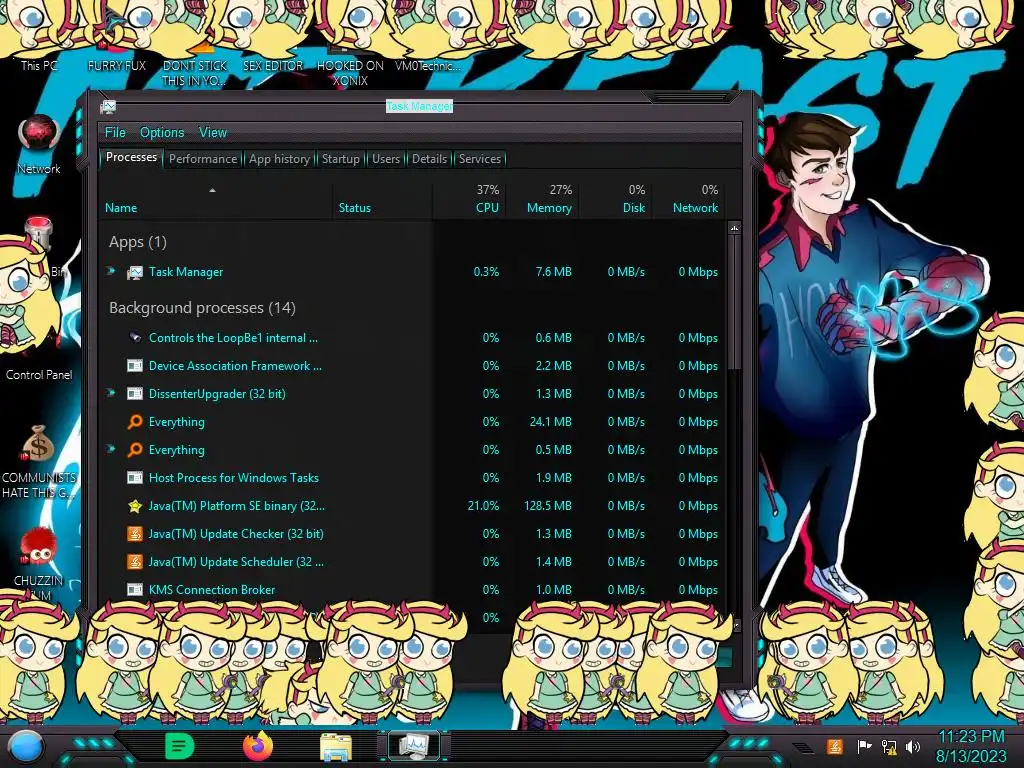Click the scrollbar down arrow in process list
Image resolution: width=1024 pixels, height=768 pixels.
tap(736, 625)
